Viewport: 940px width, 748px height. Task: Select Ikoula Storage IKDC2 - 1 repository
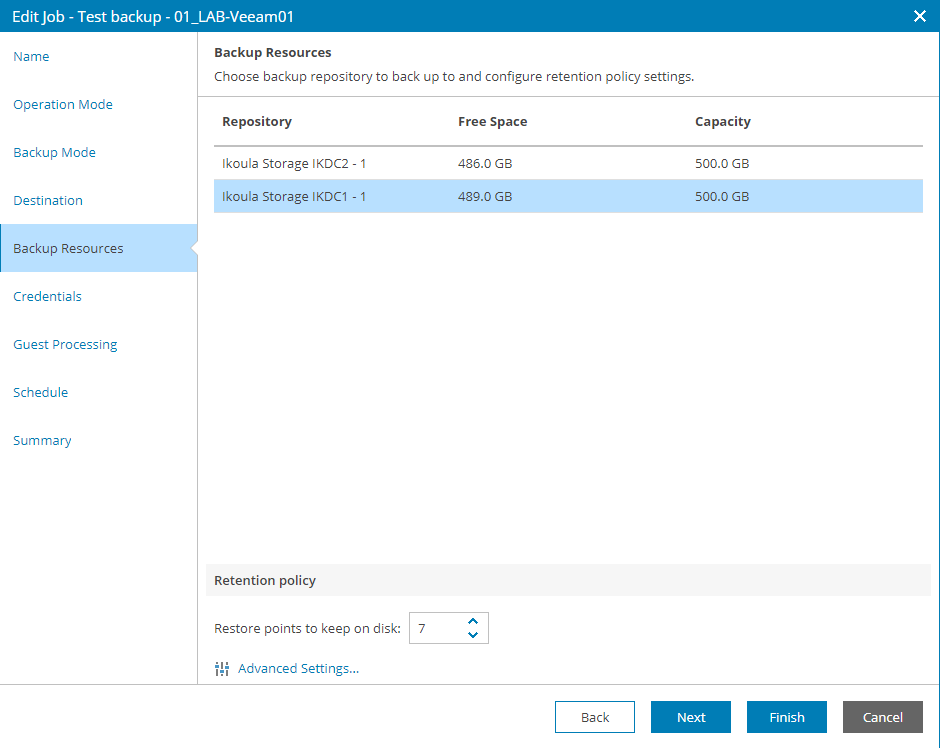coord(568,163)
